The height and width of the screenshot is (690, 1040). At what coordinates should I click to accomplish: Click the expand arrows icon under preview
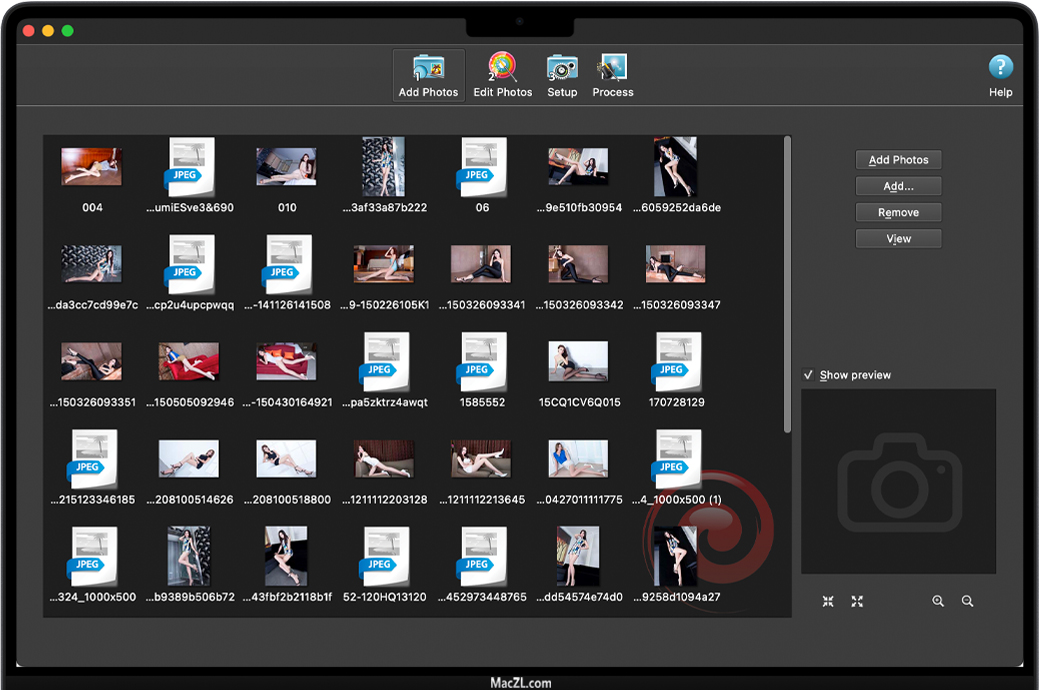857,601
